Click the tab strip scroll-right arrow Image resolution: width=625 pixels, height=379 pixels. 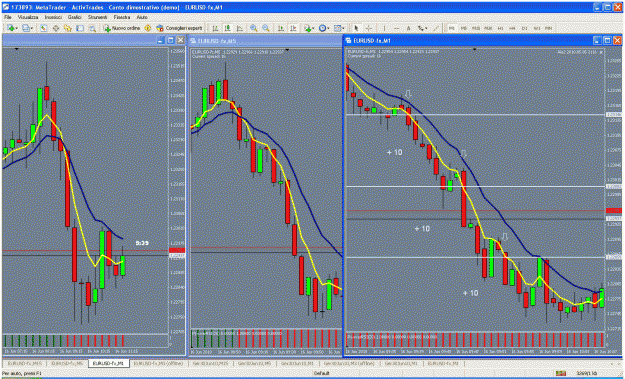620,364
